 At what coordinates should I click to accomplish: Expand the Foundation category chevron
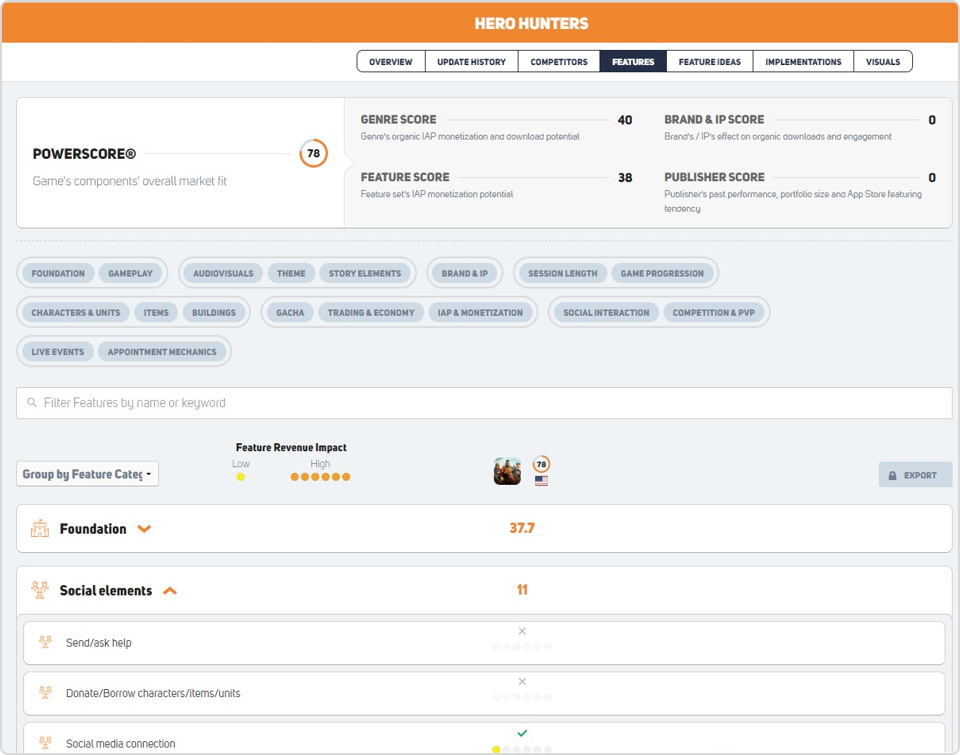pos(144,529)
